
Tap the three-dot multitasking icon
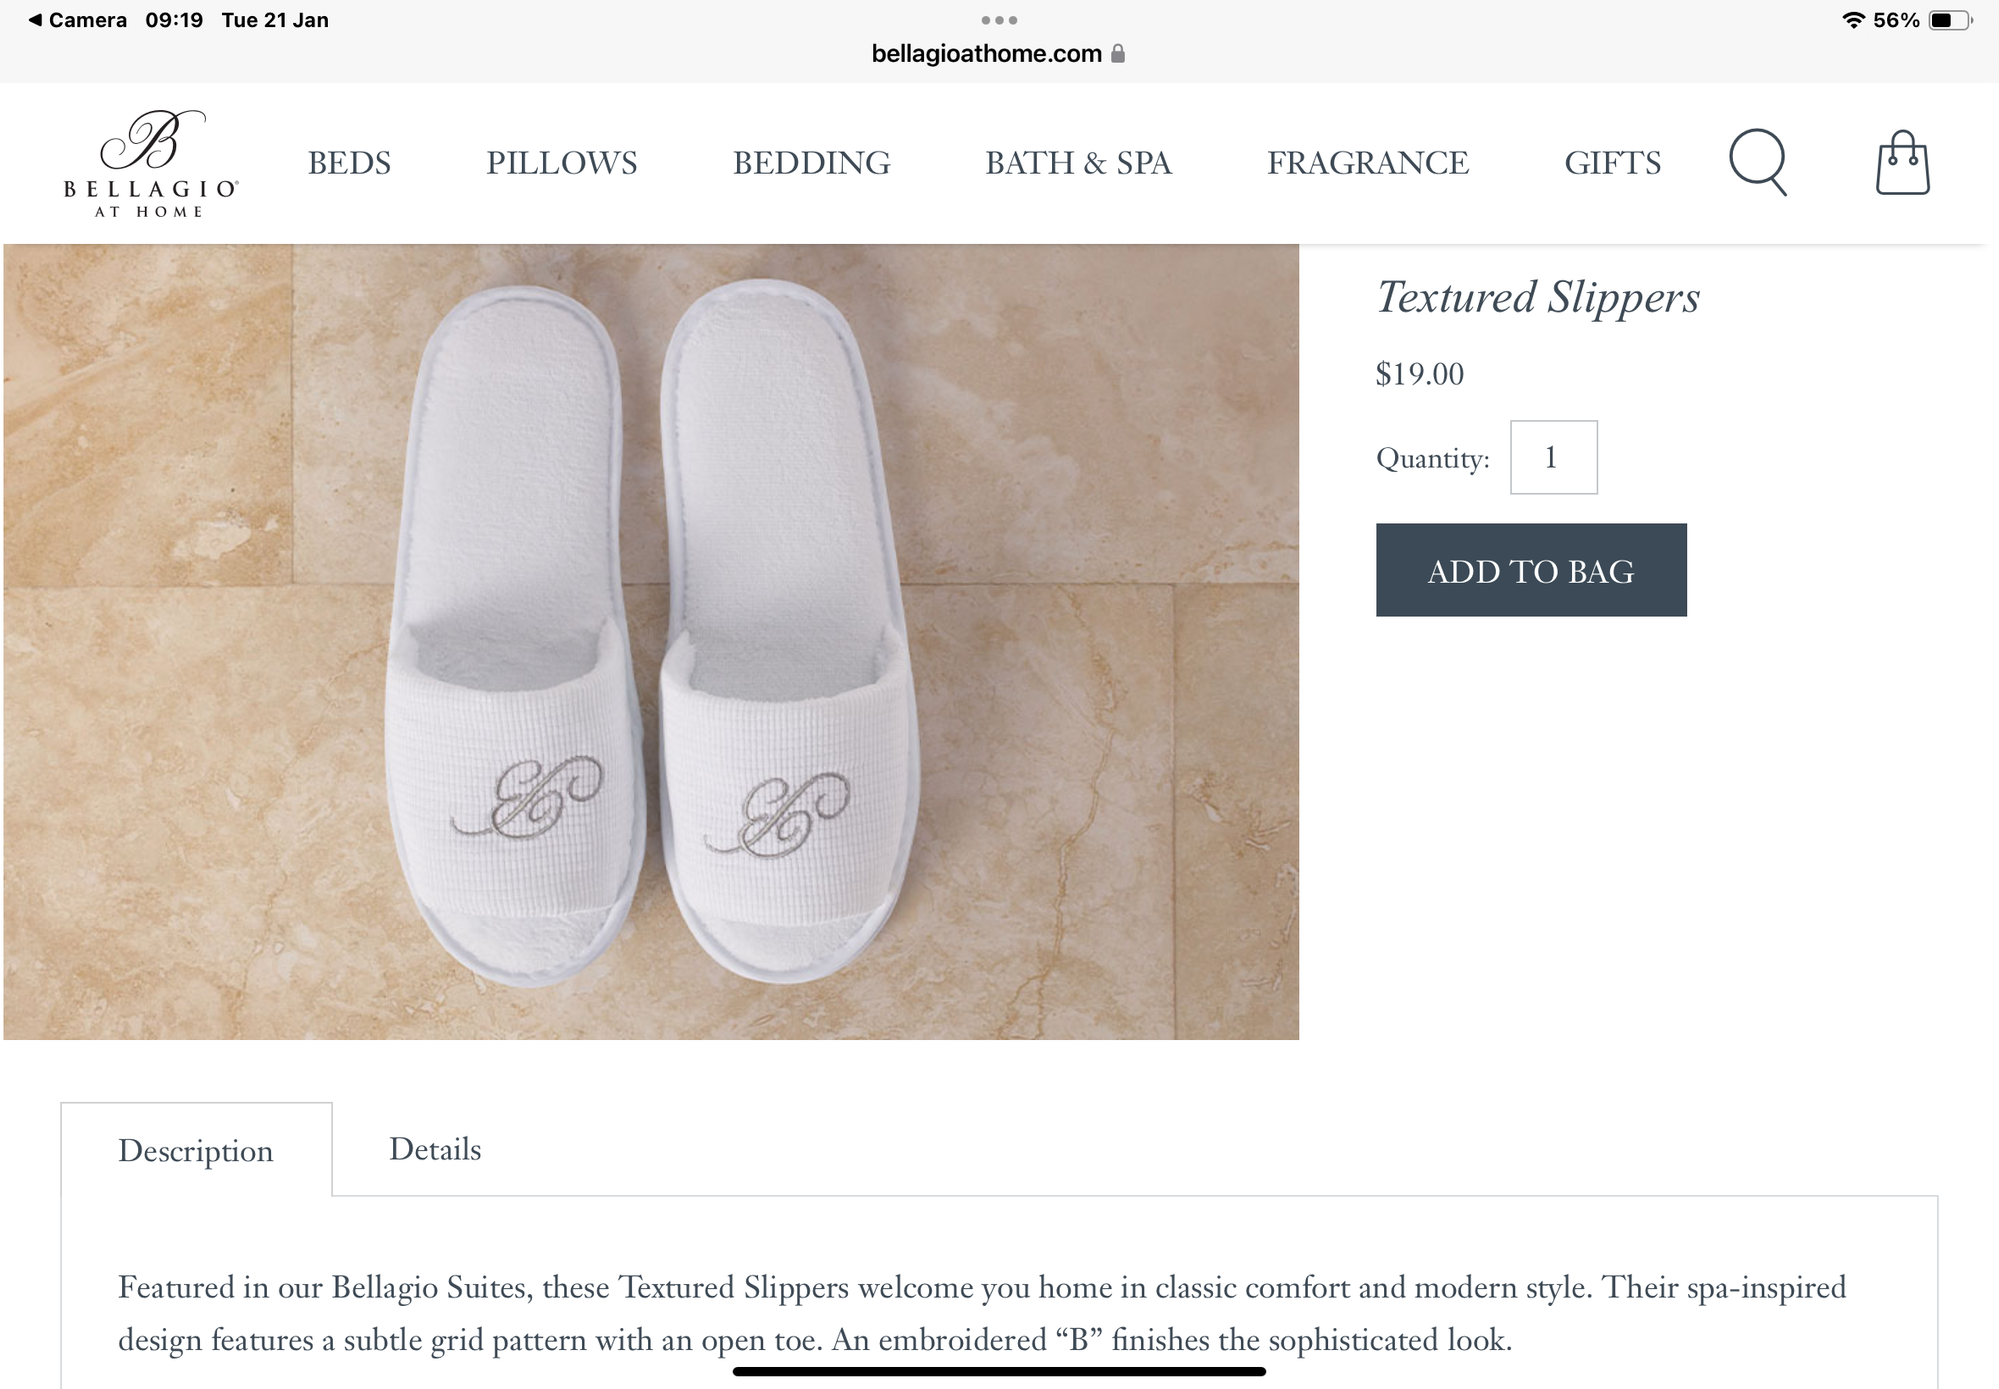pyautogui.click(x=999, y=20)
